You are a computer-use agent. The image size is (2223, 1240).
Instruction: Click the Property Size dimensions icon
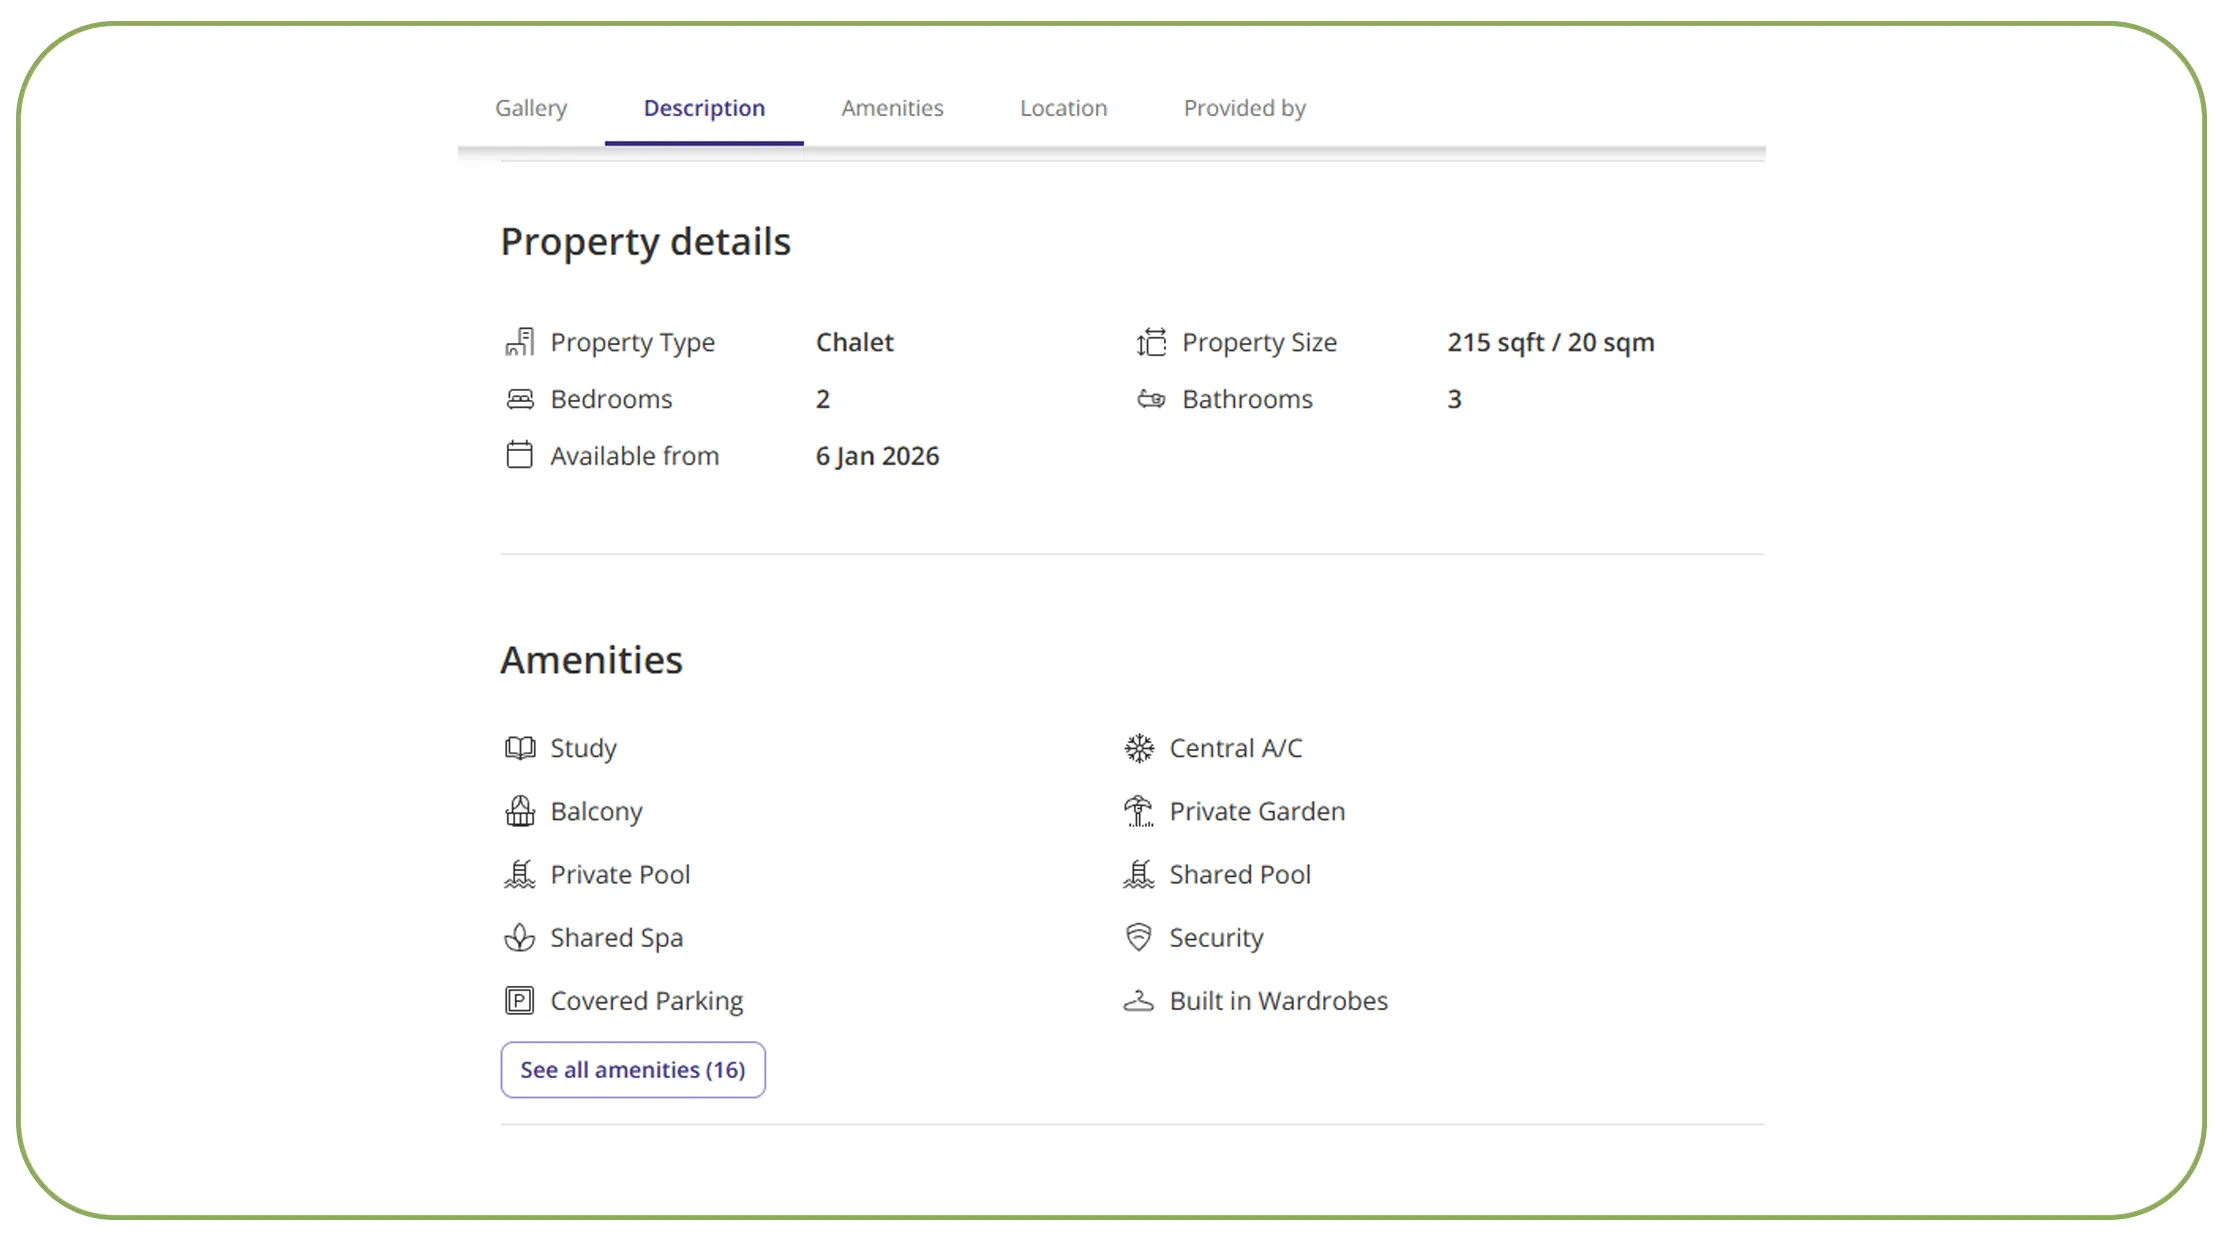tap(1151, 341)
